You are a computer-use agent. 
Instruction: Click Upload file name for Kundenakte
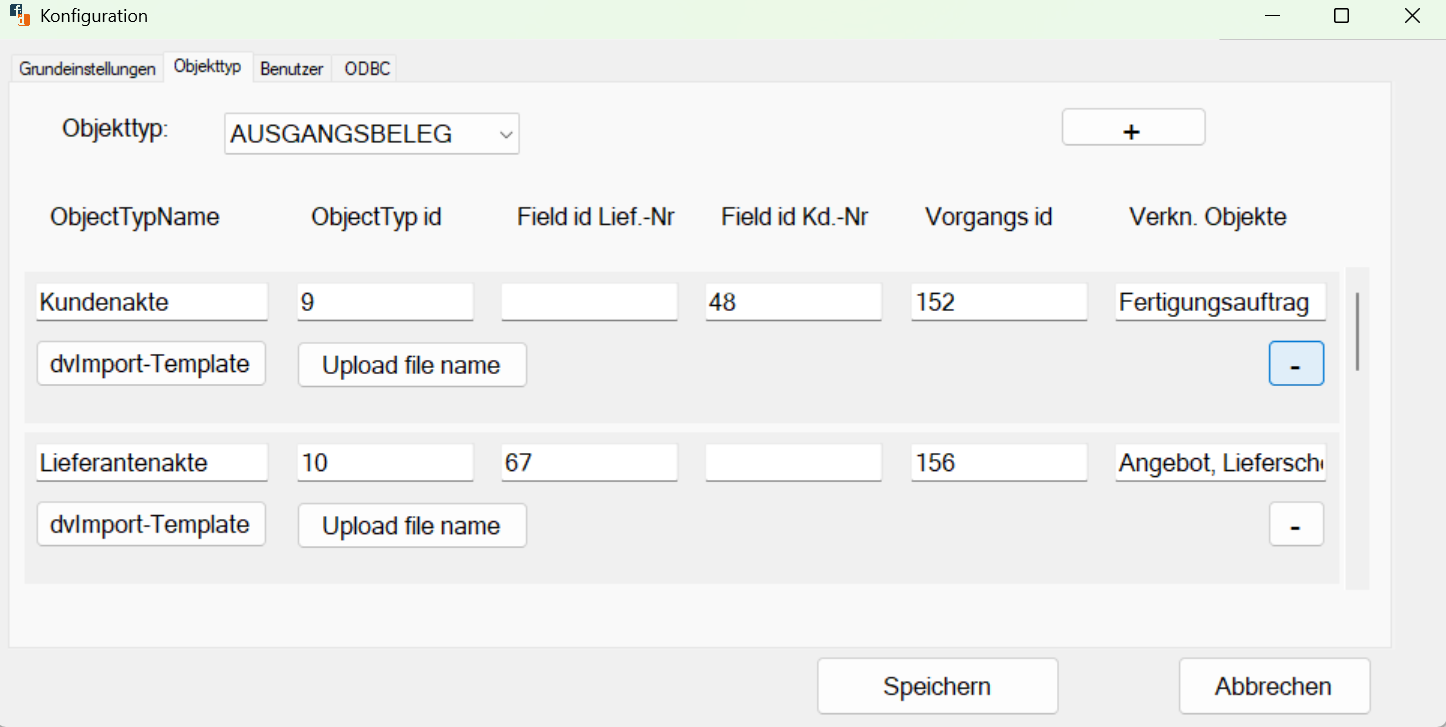(411, 364)
